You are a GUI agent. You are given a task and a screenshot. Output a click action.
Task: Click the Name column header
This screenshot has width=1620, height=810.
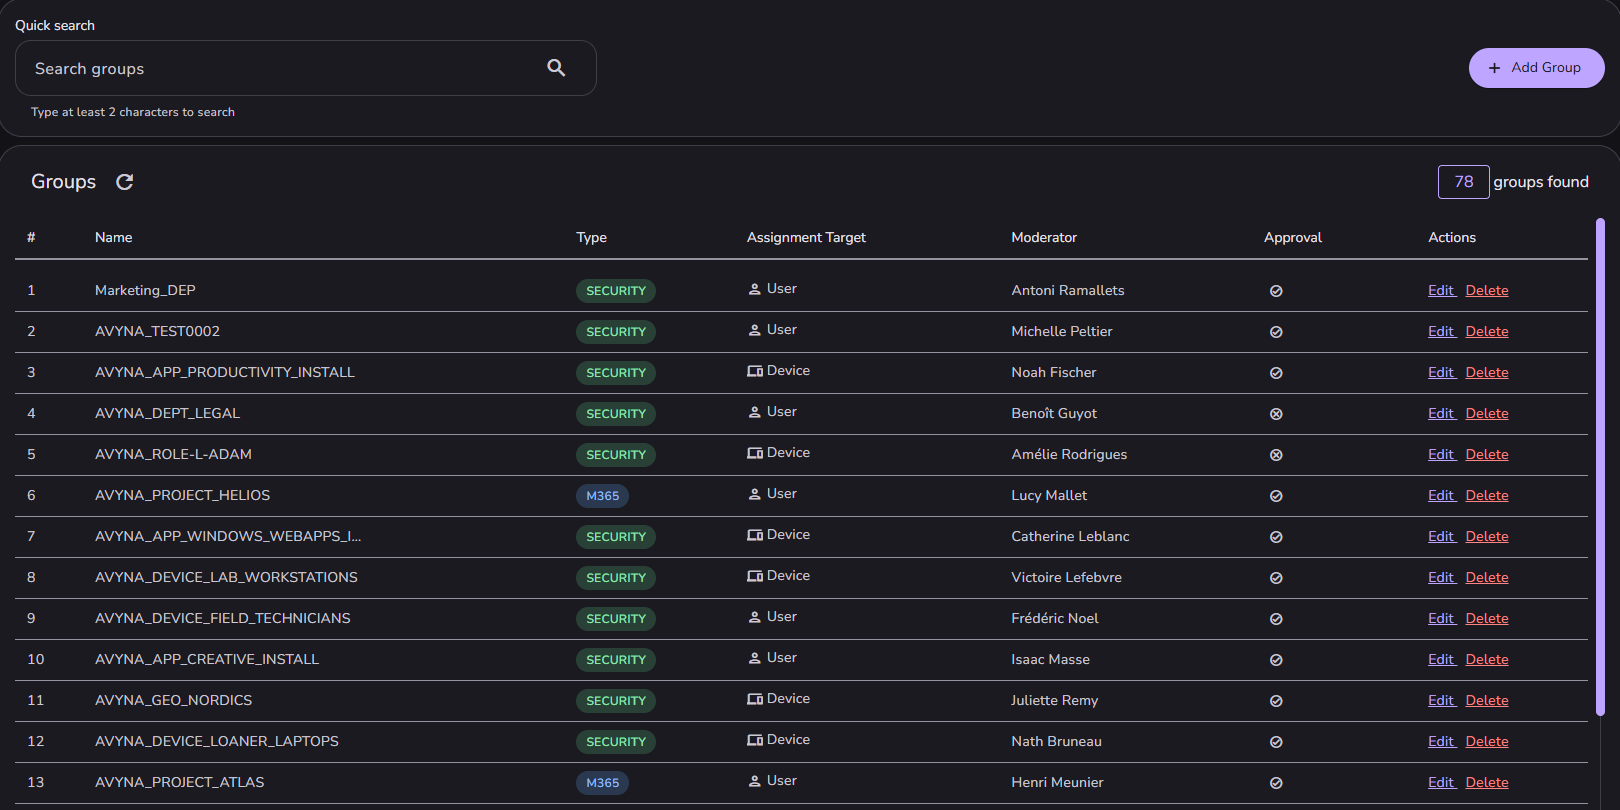(x=114, y=237)
